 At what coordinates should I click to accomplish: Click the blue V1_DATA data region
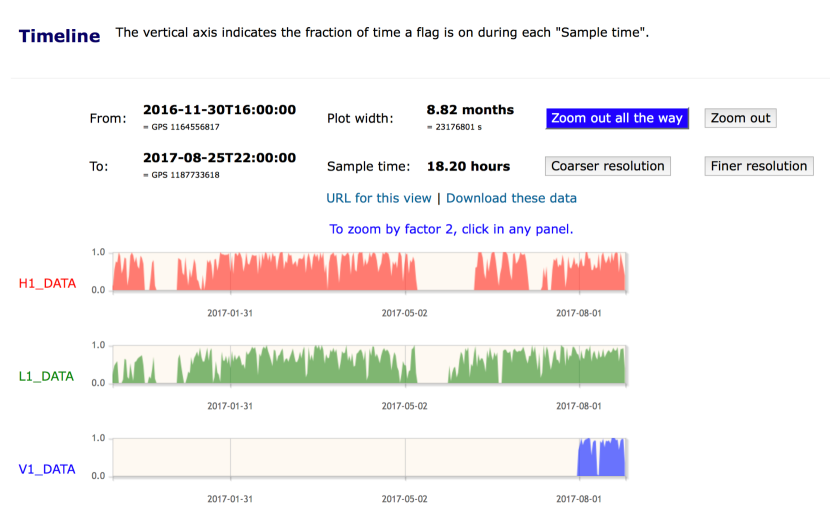coord(602,458)
